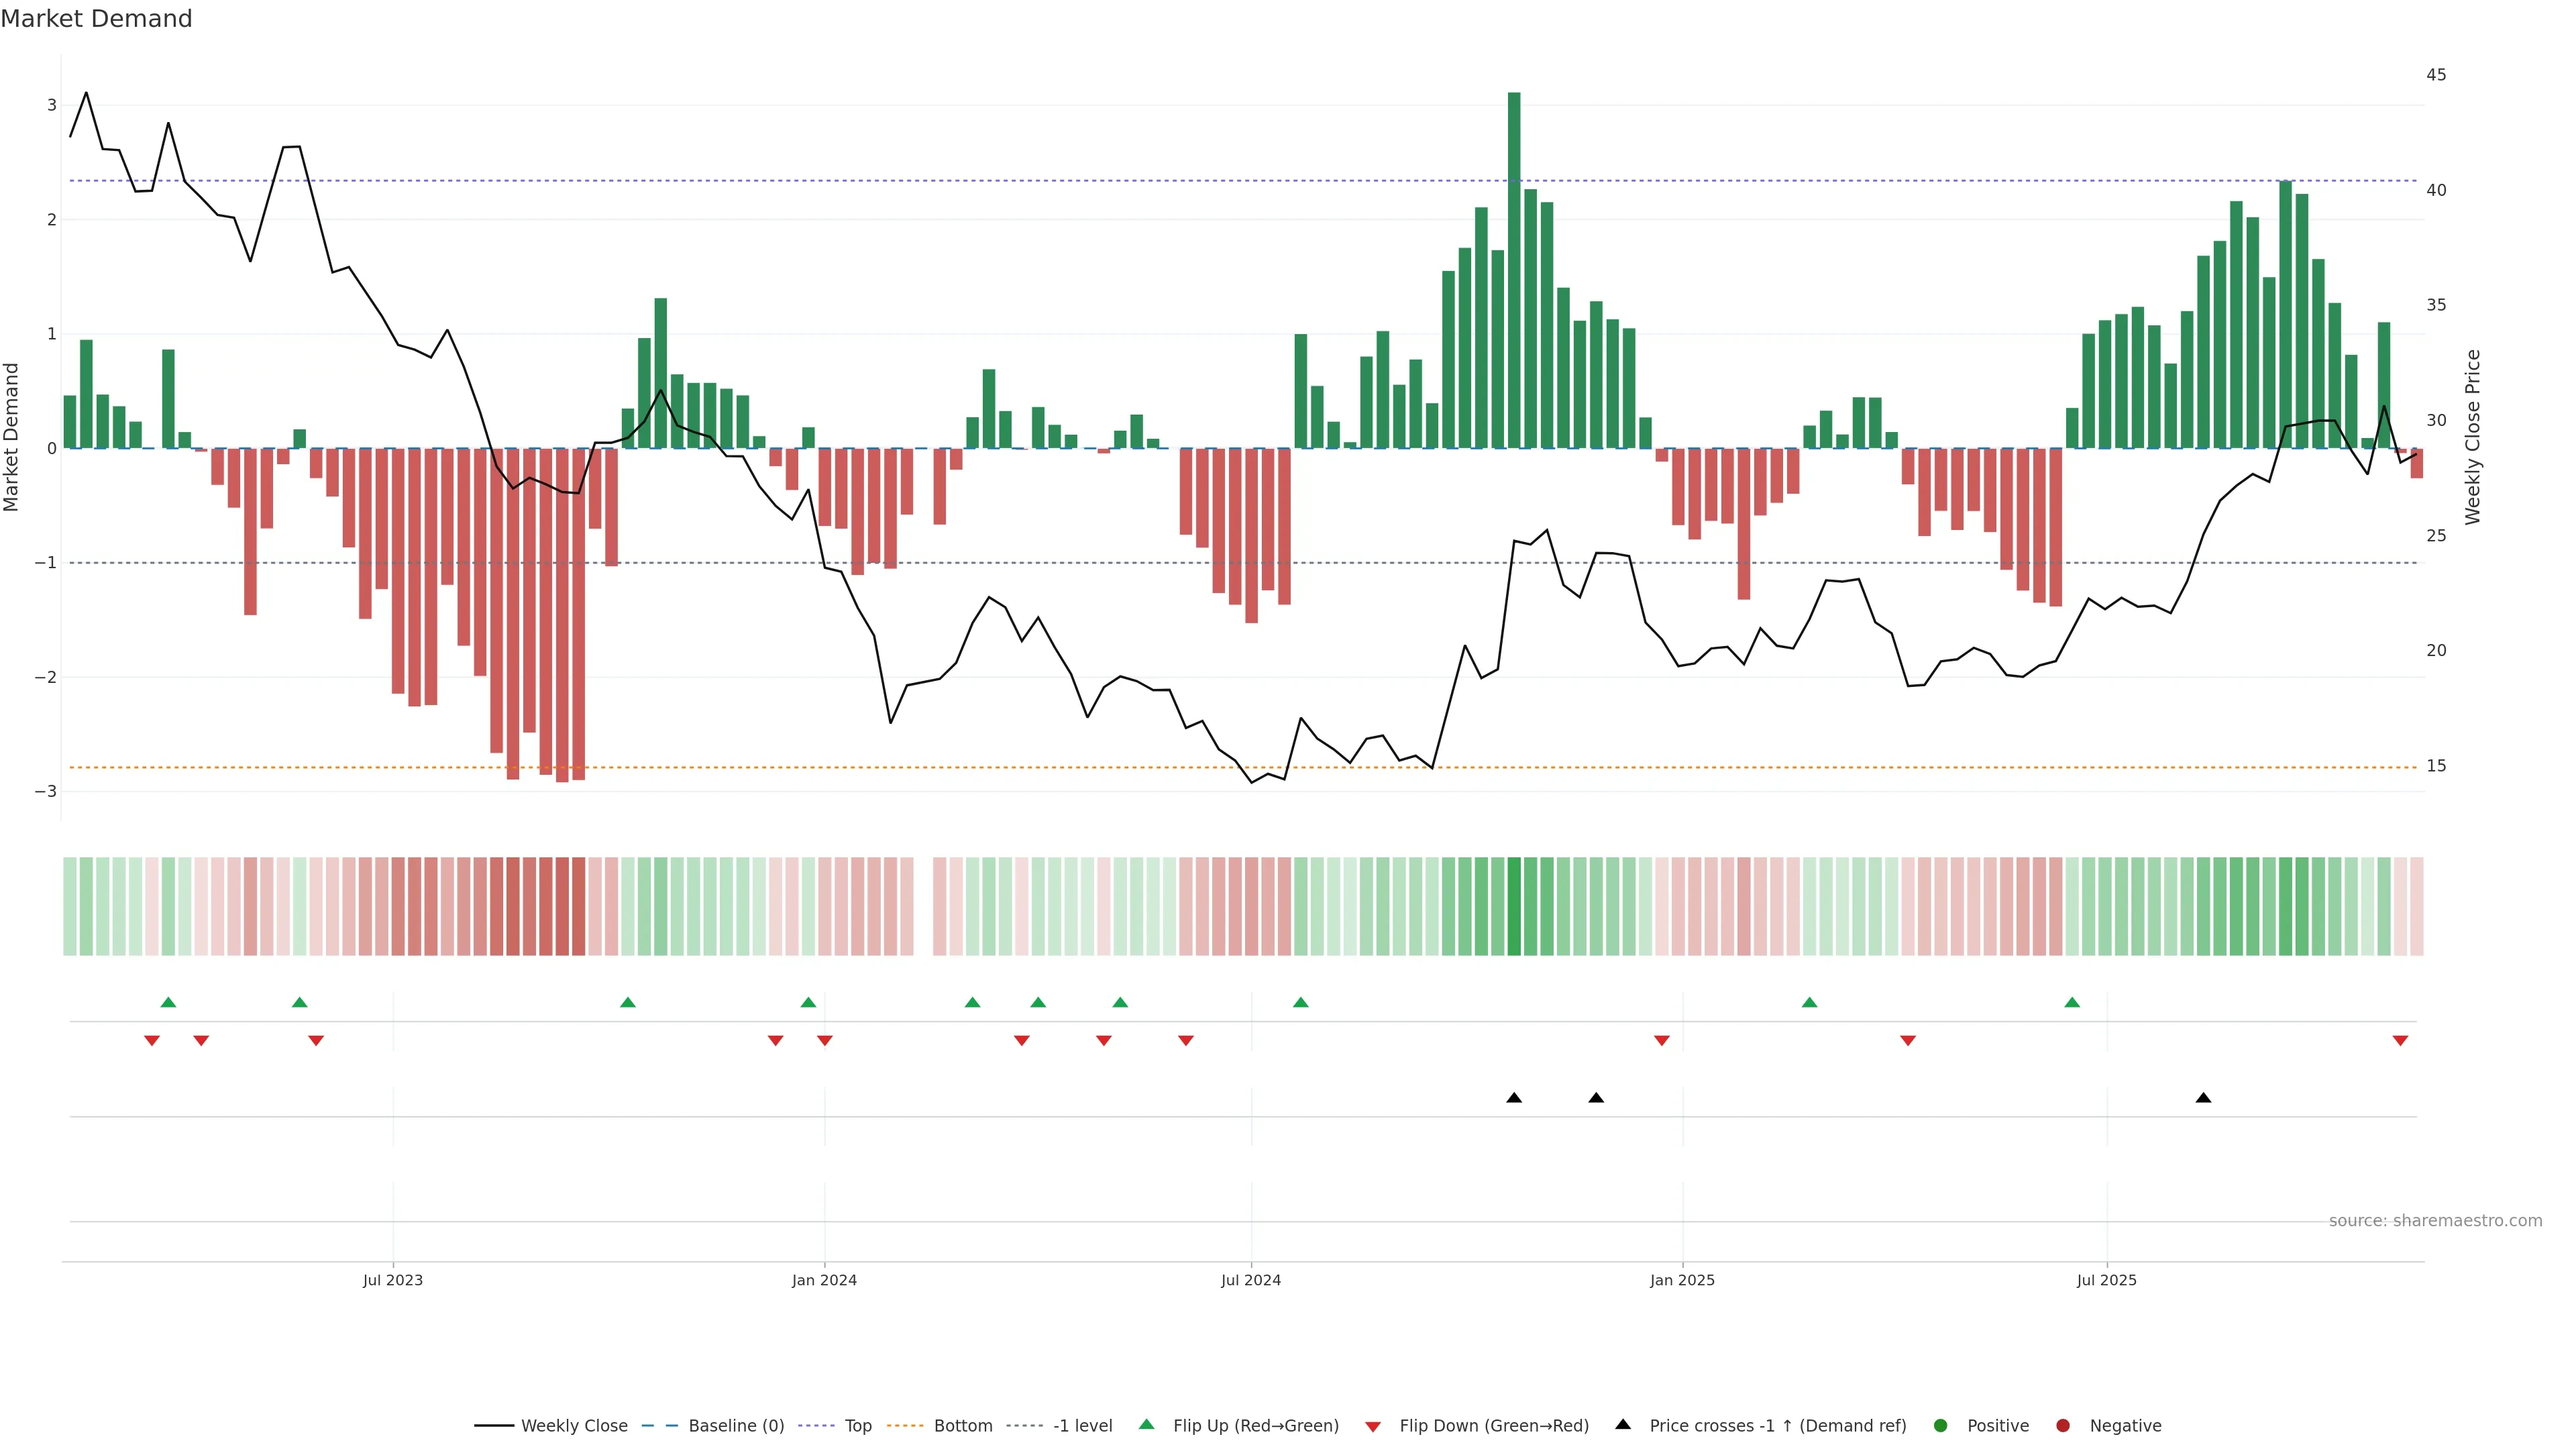Image resolution: width=2576 pixels, height=1449 pixels.
Task: Click darkest green heatmap cell
Action: coord(1514,906)
